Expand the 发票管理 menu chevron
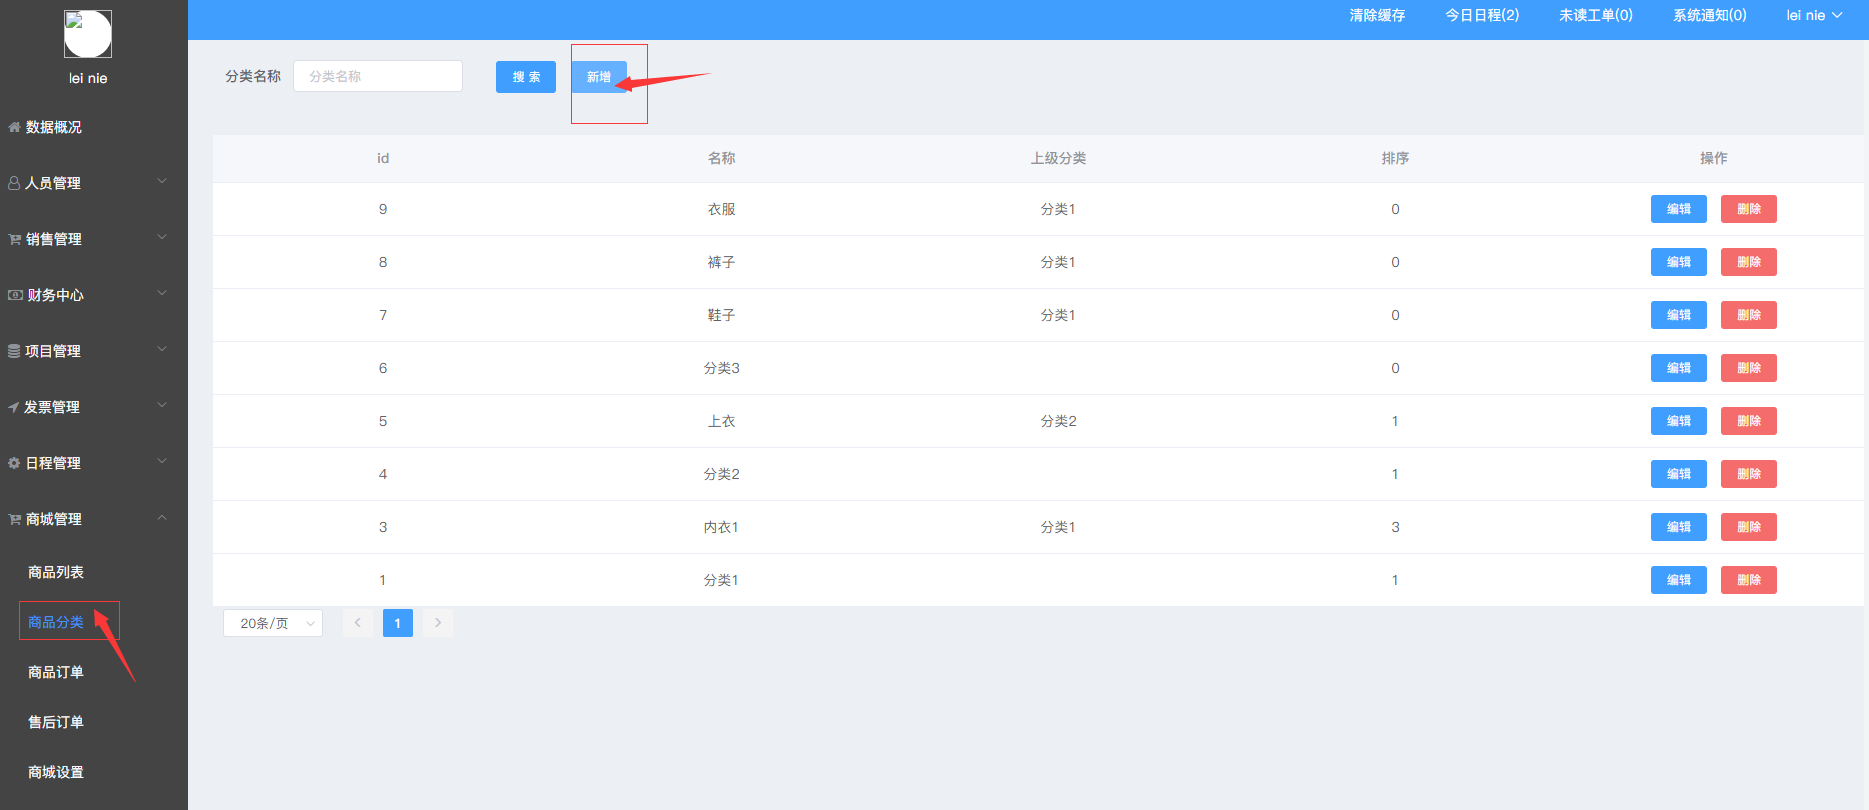Viewport: 1869px width, 810px height. coord(162,405)
